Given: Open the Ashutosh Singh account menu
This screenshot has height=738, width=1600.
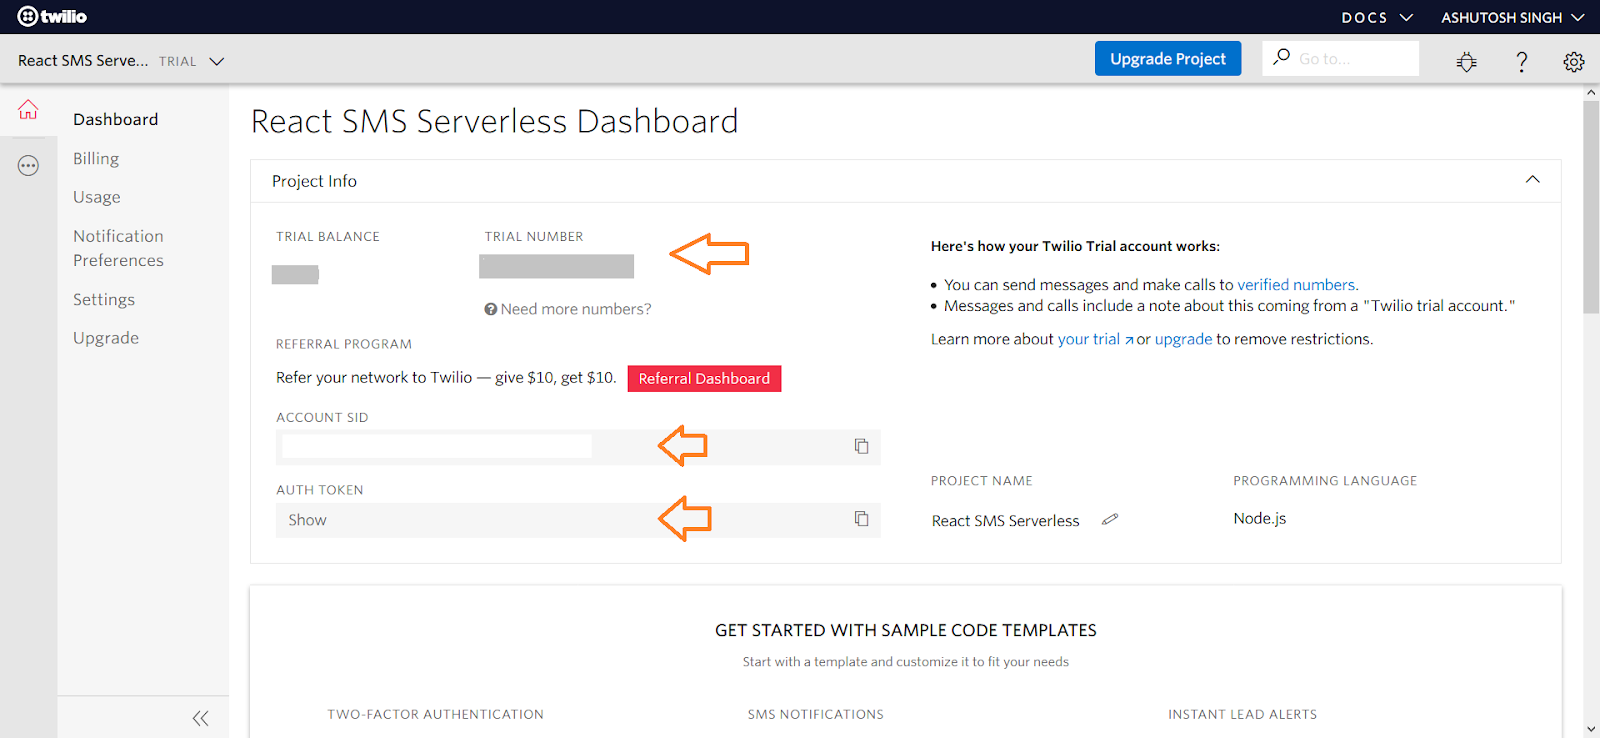Looking at the screenshot, I should pos(1512,17).
